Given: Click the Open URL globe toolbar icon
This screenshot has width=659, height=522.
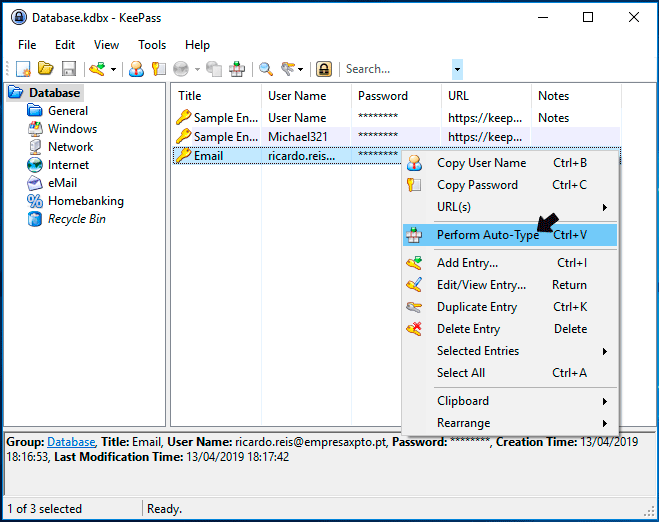Looking at the screenshot, I should tap(181, 69).
